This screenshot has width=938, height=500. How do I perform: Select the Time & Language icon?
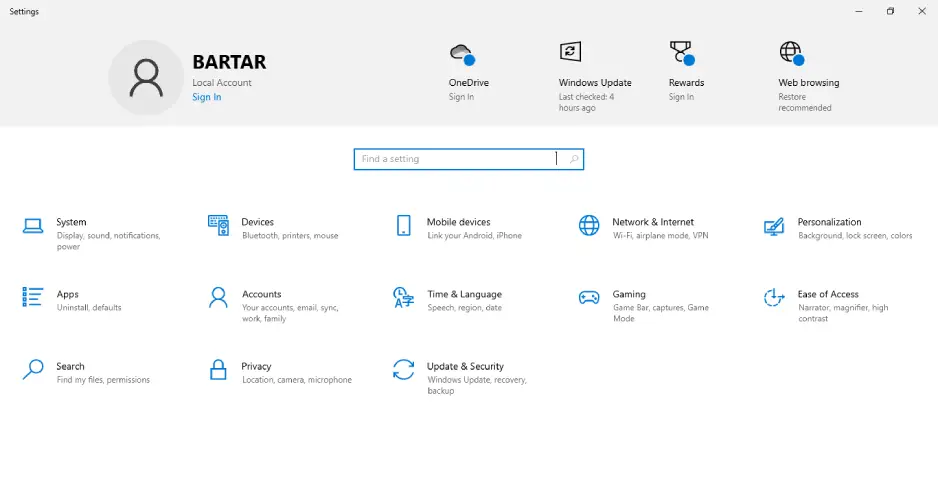[404, 297]
